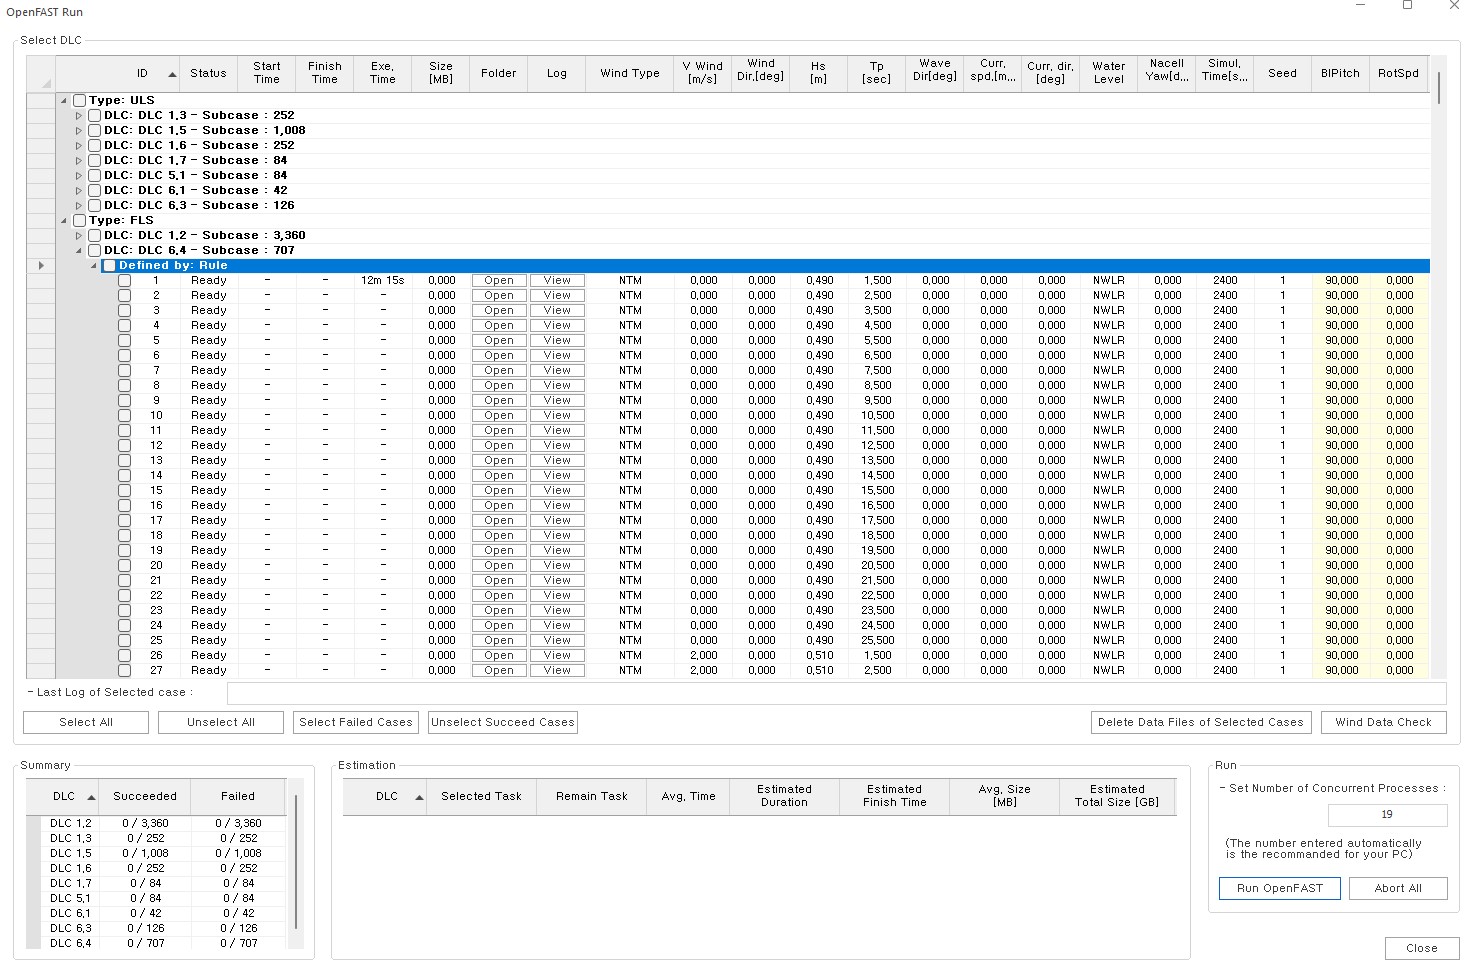Click the Summary table vertical scrollbar

(x=296, y=863)
